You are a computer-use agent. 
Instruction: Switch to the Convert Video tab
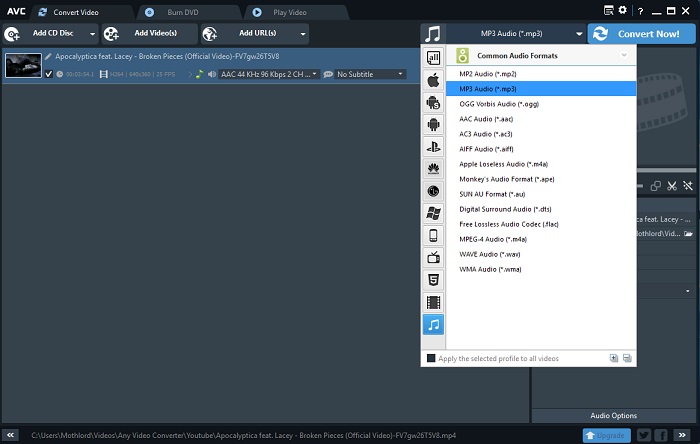(75, 12)
